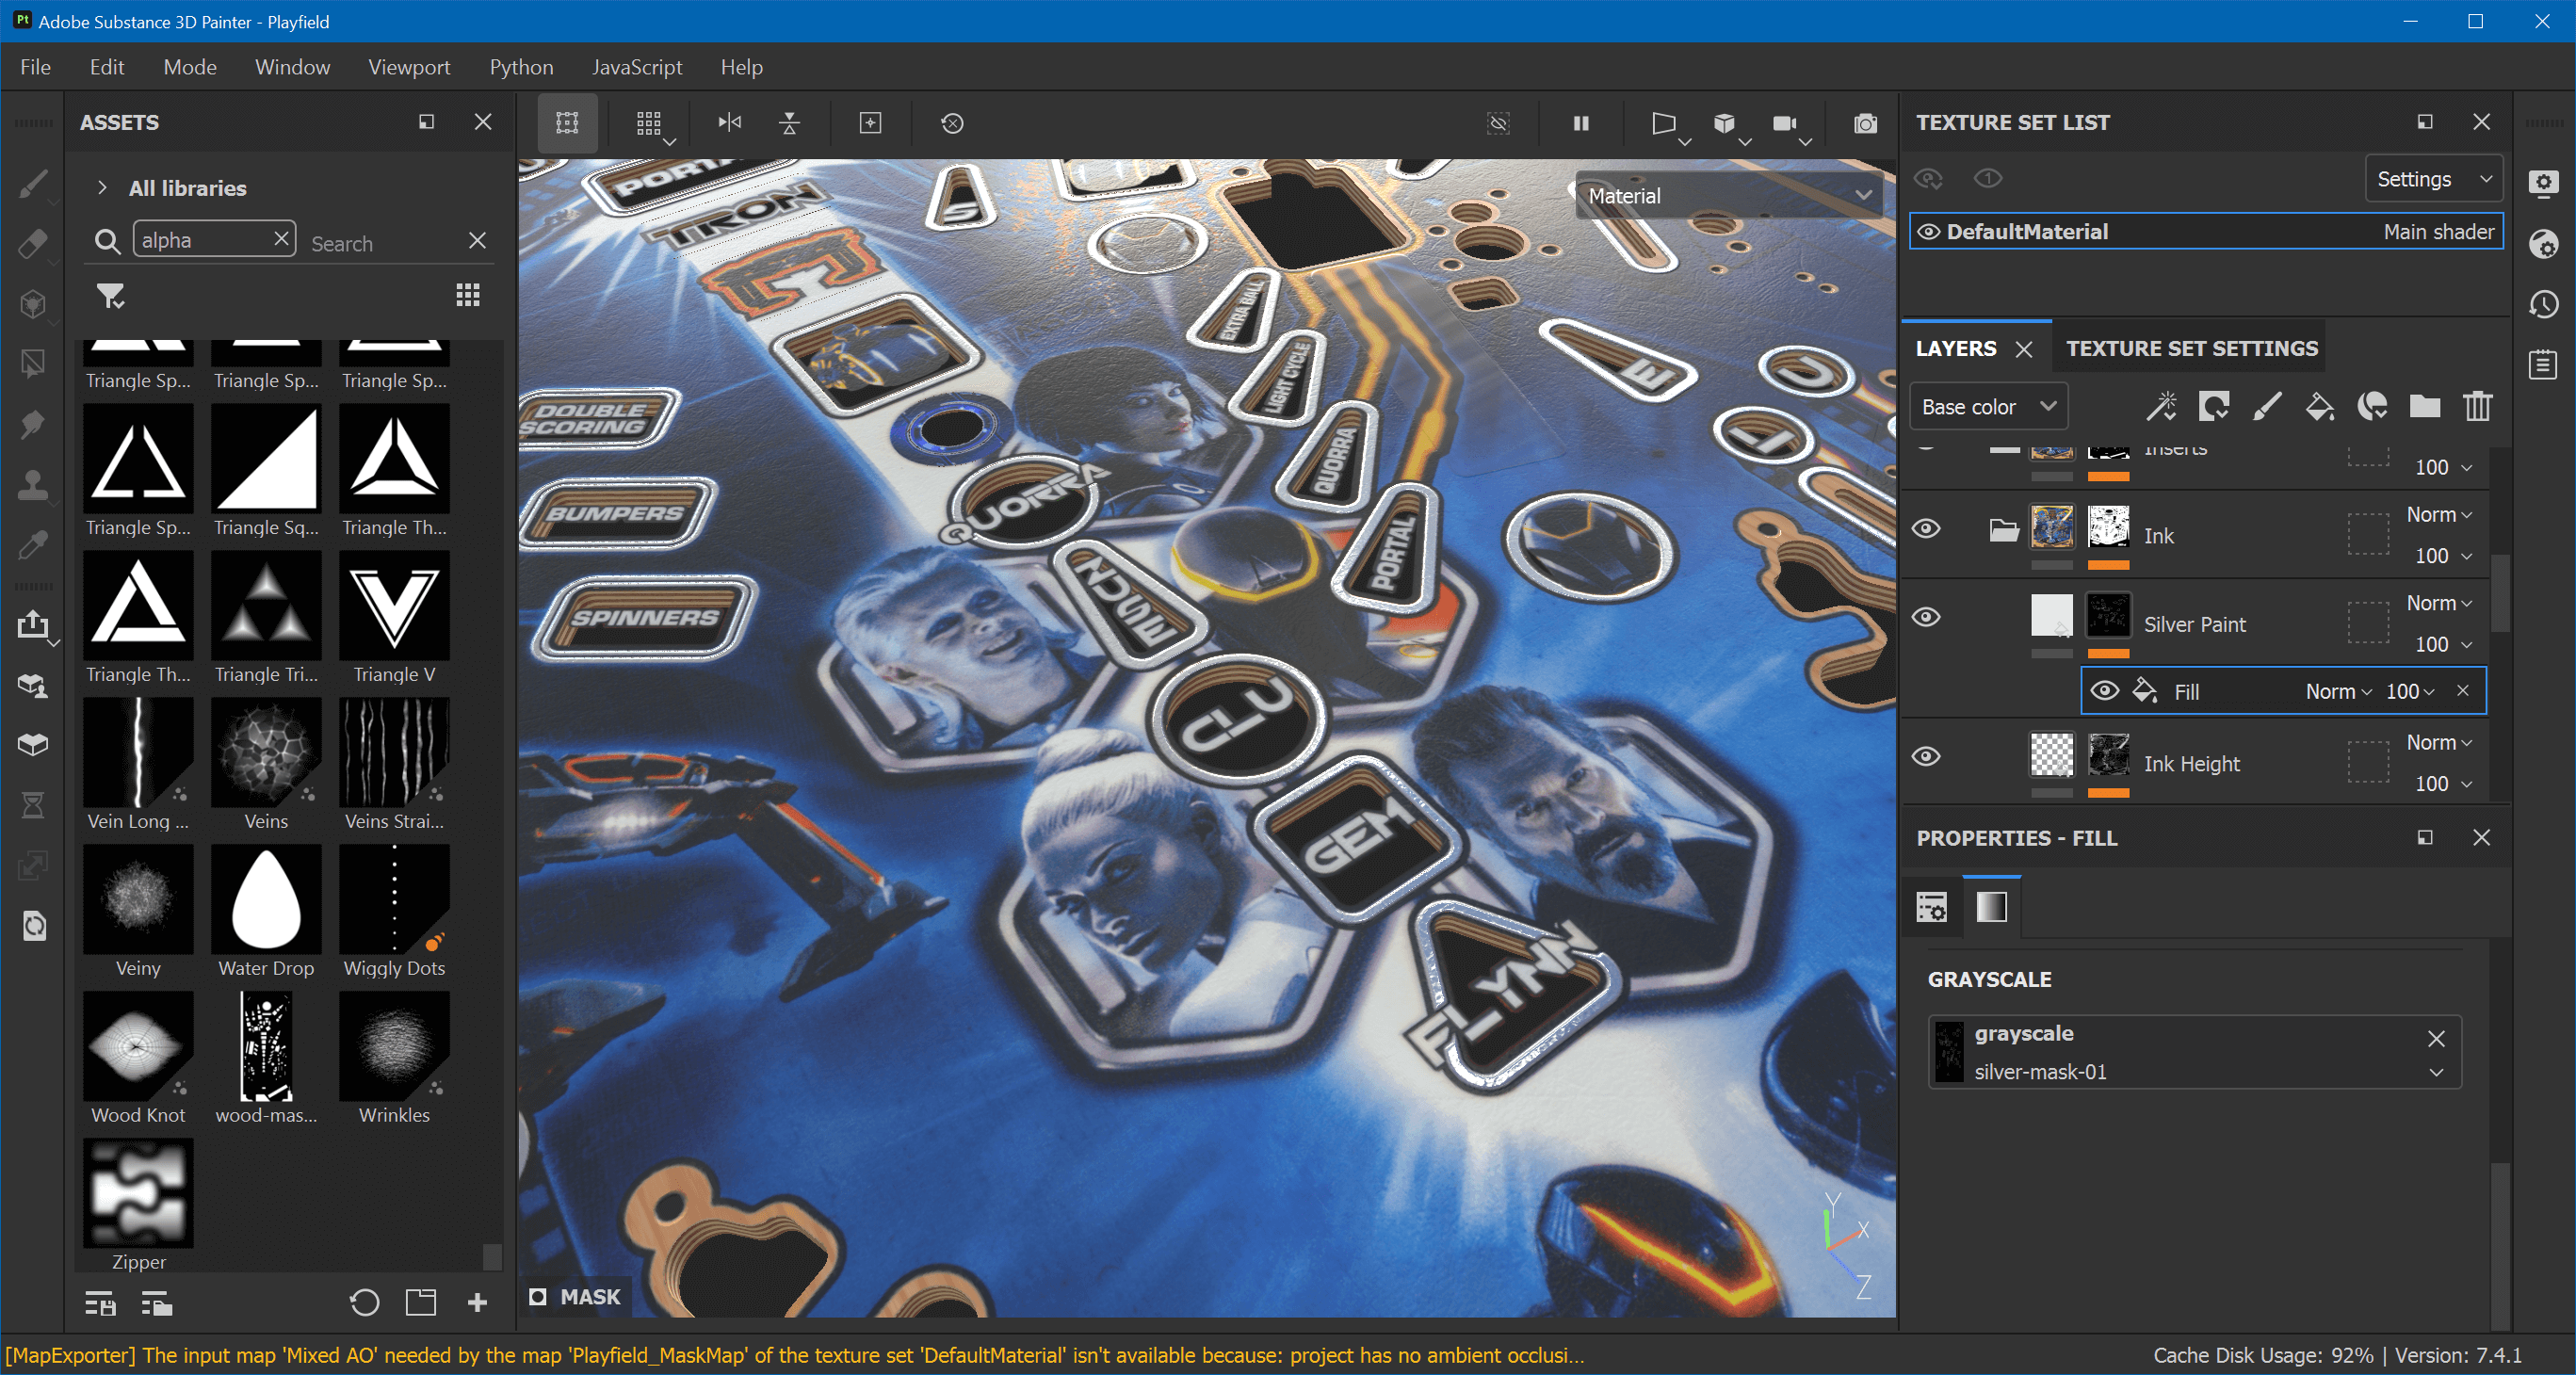Open the Settings dropdown in Texture Set List
This screenshot has height=1375, width=2576.
tap(2434, 179)
